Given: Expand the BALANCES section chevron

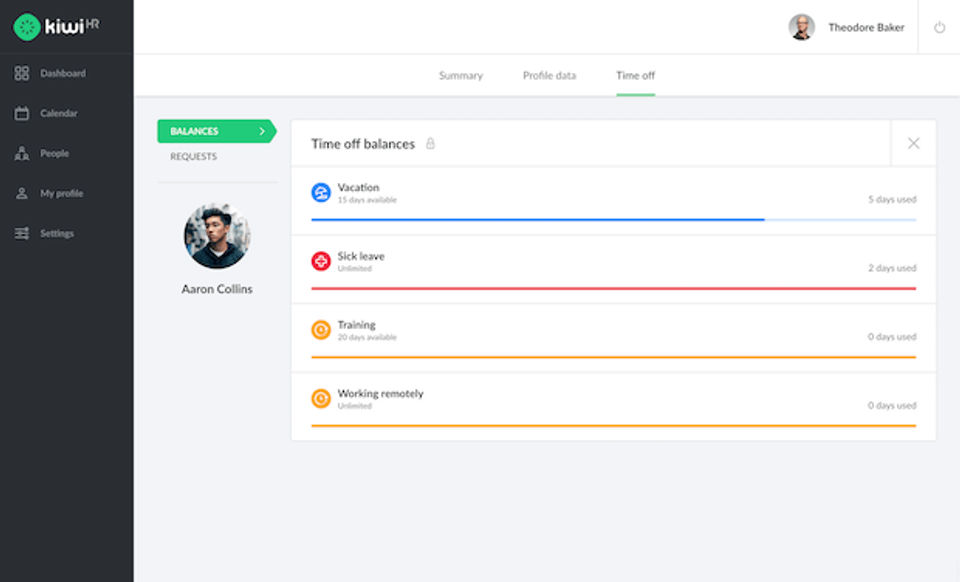Looking at the screenshot, I should tap(263, 131).
